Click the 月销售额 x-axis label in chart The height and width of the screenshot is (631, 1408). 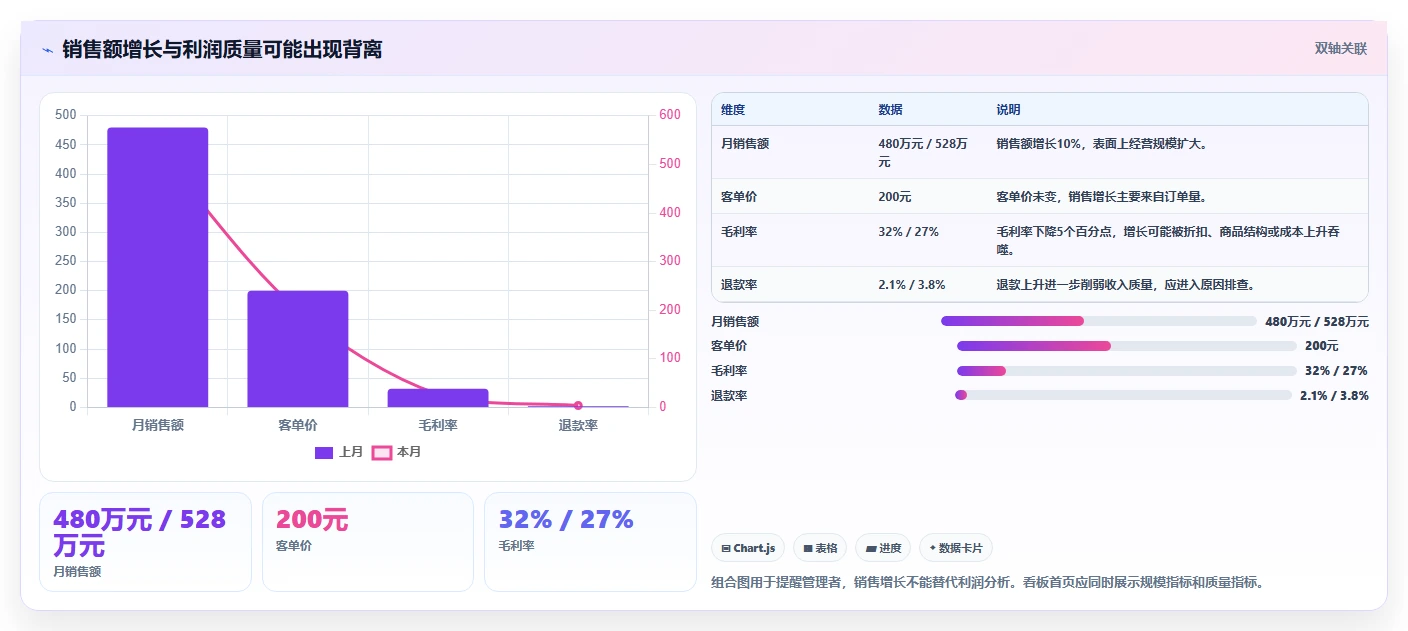coord(158,425)
